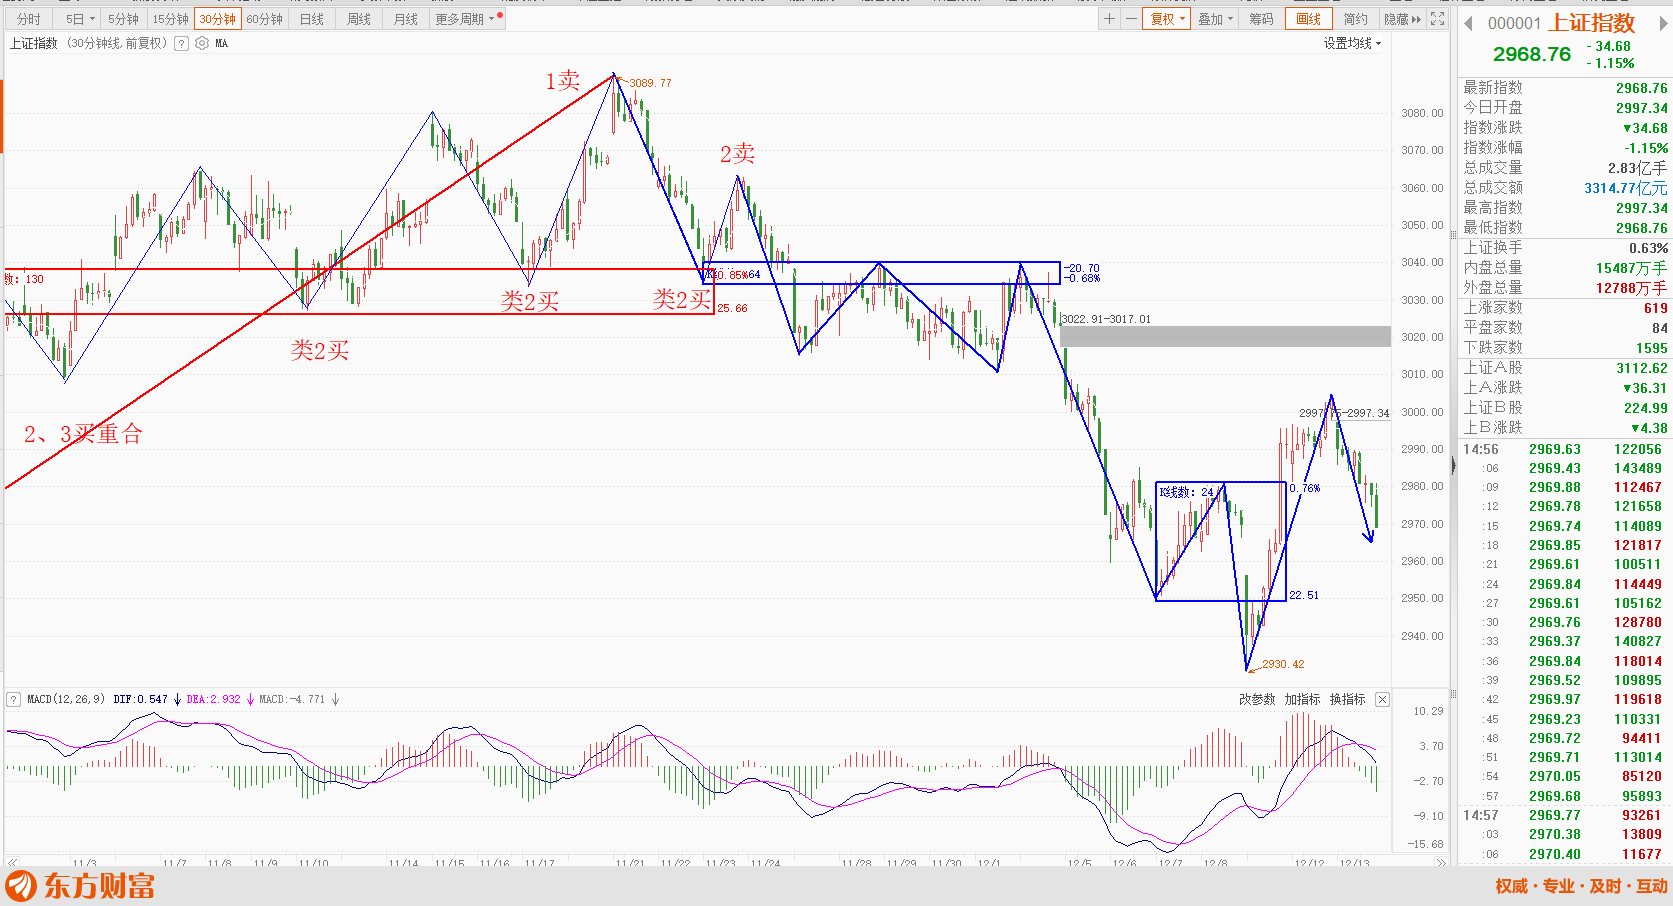The image size is (1673, 906).
Task: Click the 上涨家数 value 619
Action: click(x=1655, y=308)
